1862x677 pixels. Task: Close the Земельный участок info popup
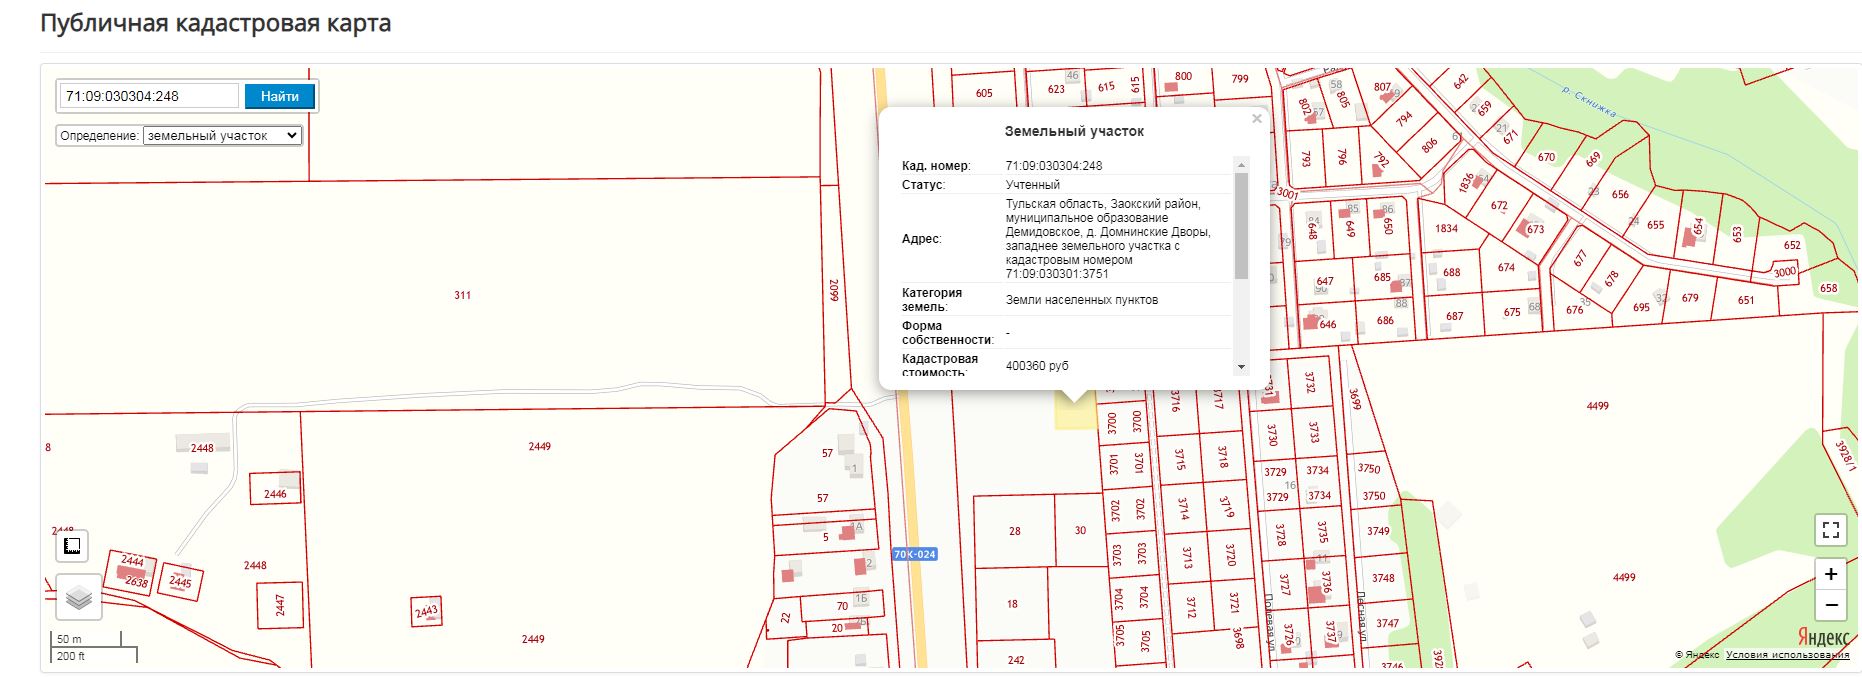point(1257,119)
